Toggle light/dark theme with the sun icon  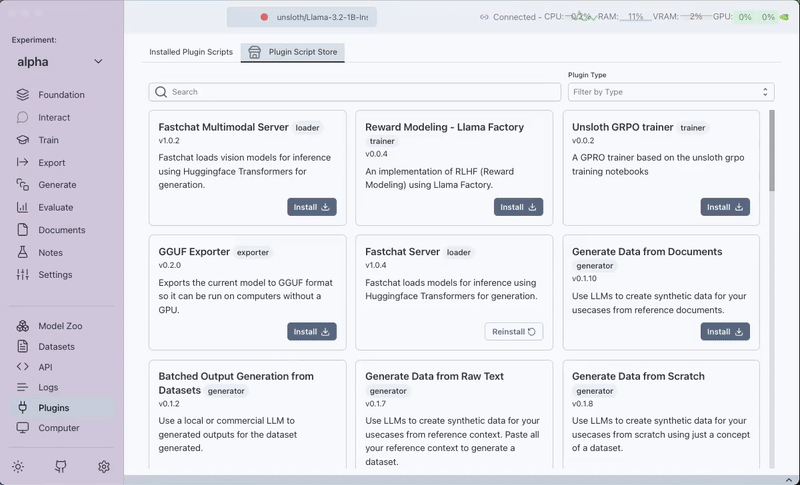pos(18,466)
